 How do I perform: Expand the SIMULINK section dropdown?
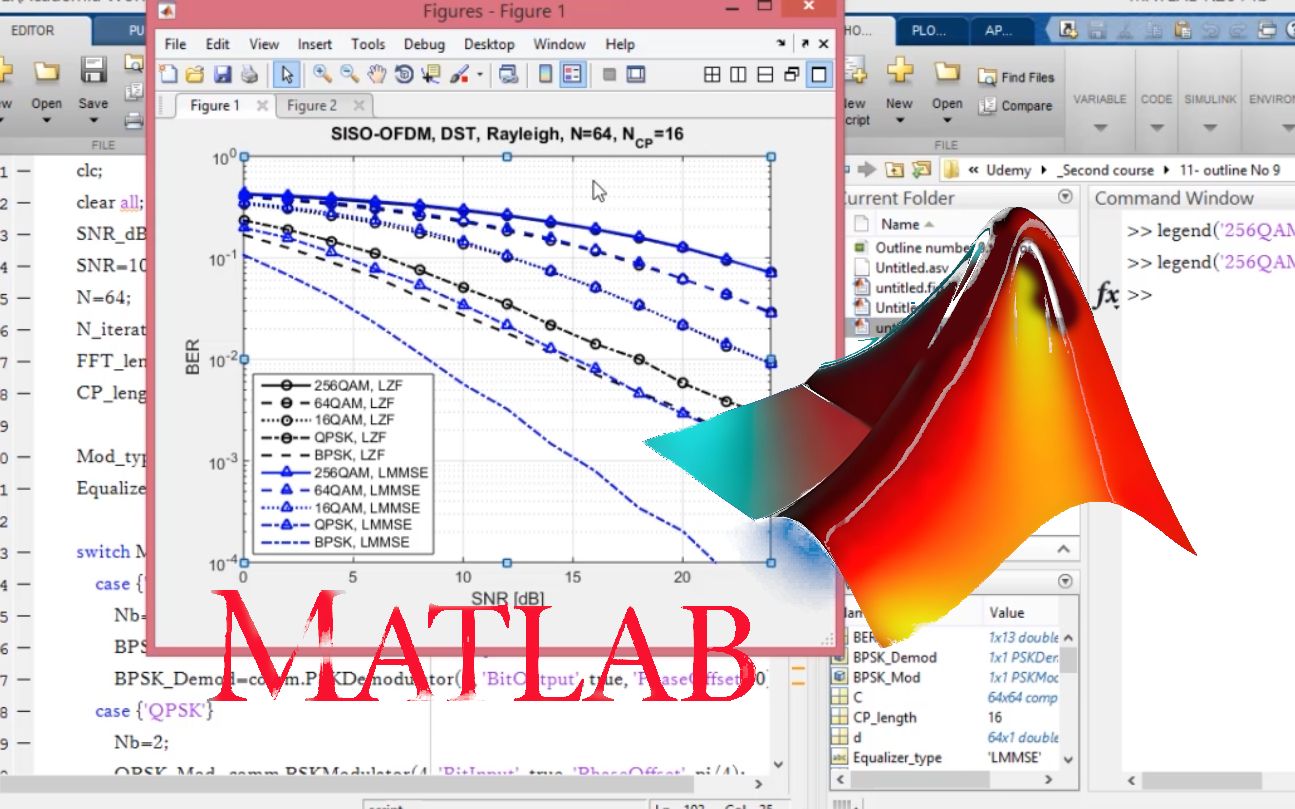1210,129
